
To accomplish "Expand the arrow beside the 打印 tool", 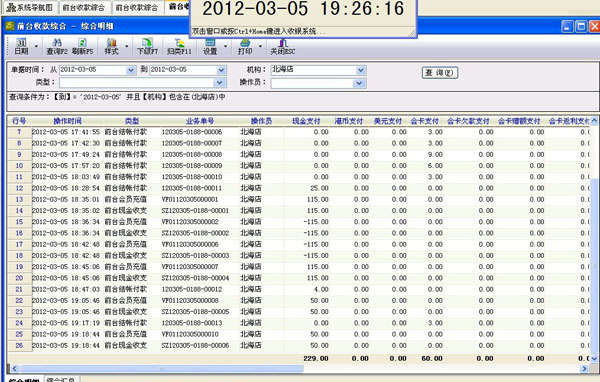I will (x=260, y=46).
